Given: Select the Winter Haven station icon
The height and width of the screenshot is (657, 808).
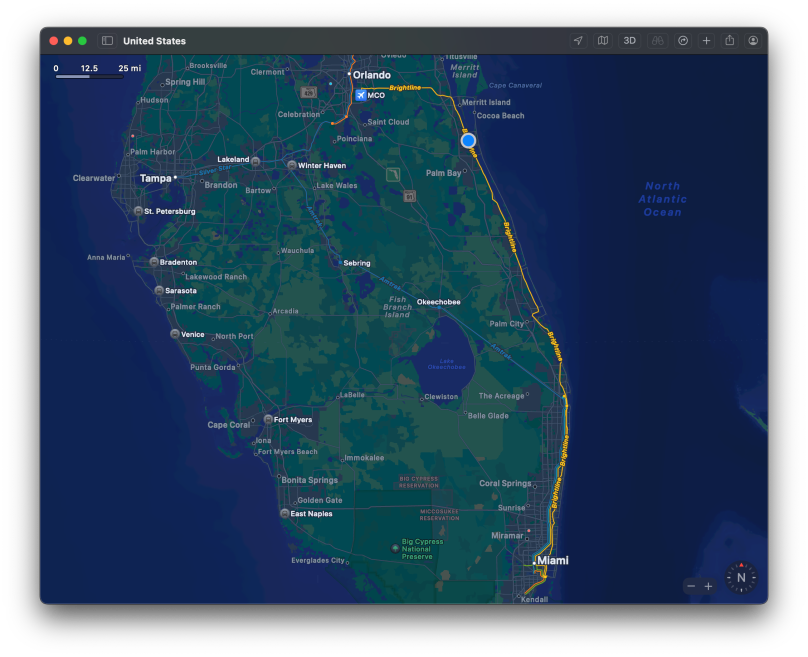Looking at the screenshot, I should pos(292,165).
